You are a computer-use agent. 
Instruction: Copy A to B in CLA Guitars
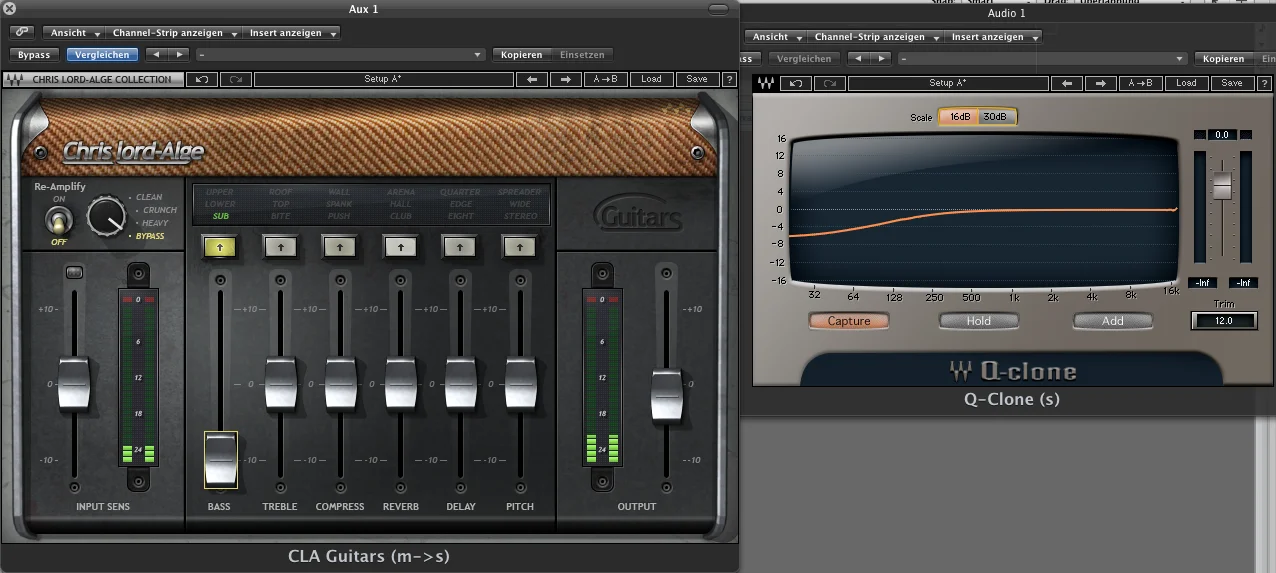pyautogui.click(x=605, y=79)
